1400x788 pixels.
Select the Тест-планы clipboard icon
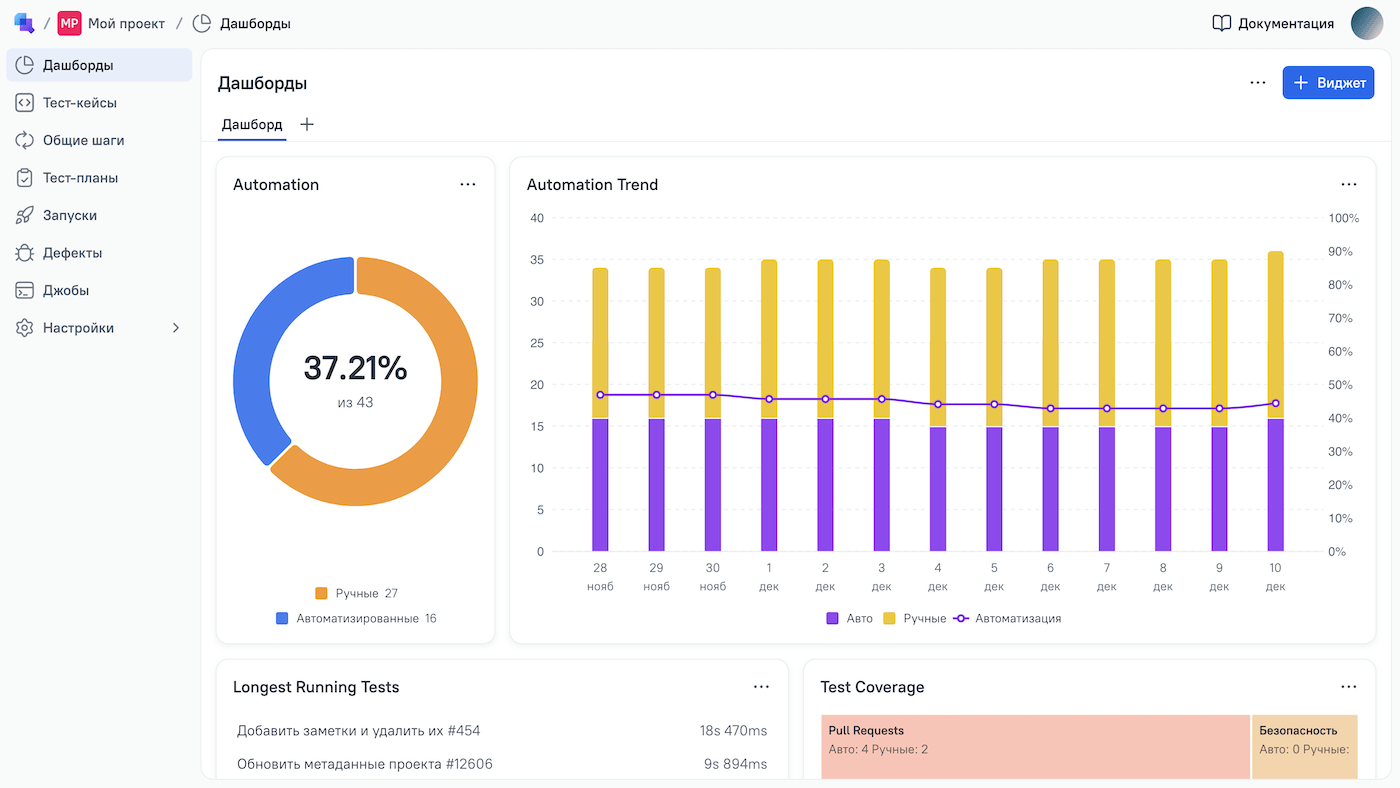coord(25,178)
